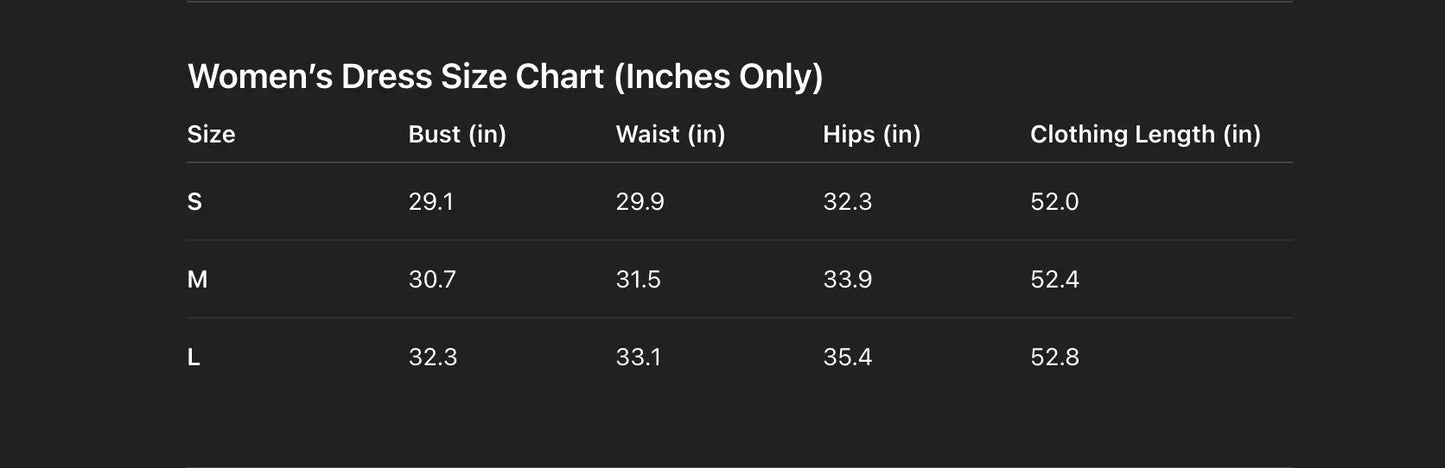This screenshot has height=468, width=1445.
Task: Select the S size row label
Action: click(195, 202)
